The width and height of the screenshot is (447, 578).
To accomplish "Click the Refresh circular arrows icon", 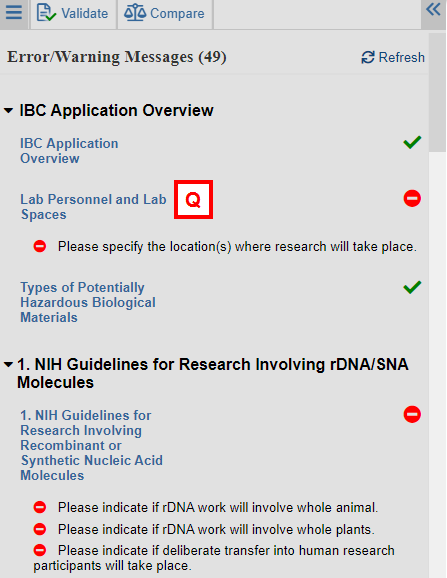I will (x=368, y=58).
